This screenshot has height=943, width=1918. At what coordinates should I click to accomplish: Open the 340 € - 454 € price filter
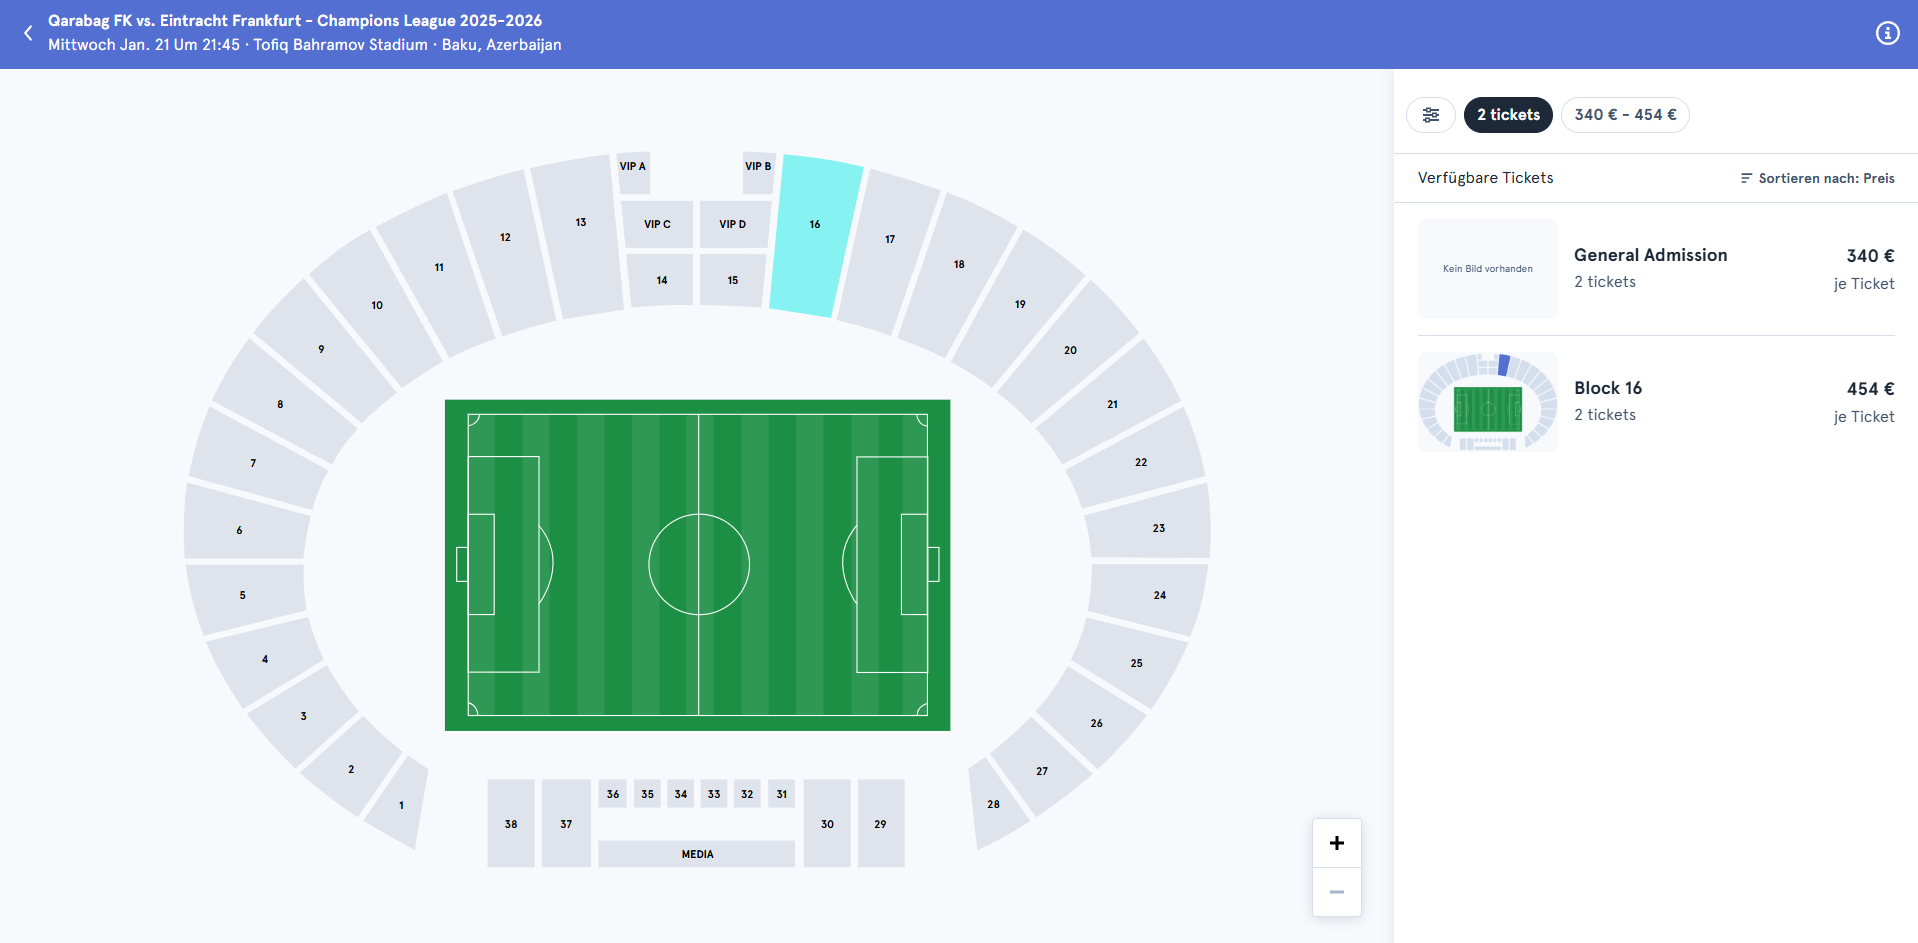click(x=1625, y=115)
